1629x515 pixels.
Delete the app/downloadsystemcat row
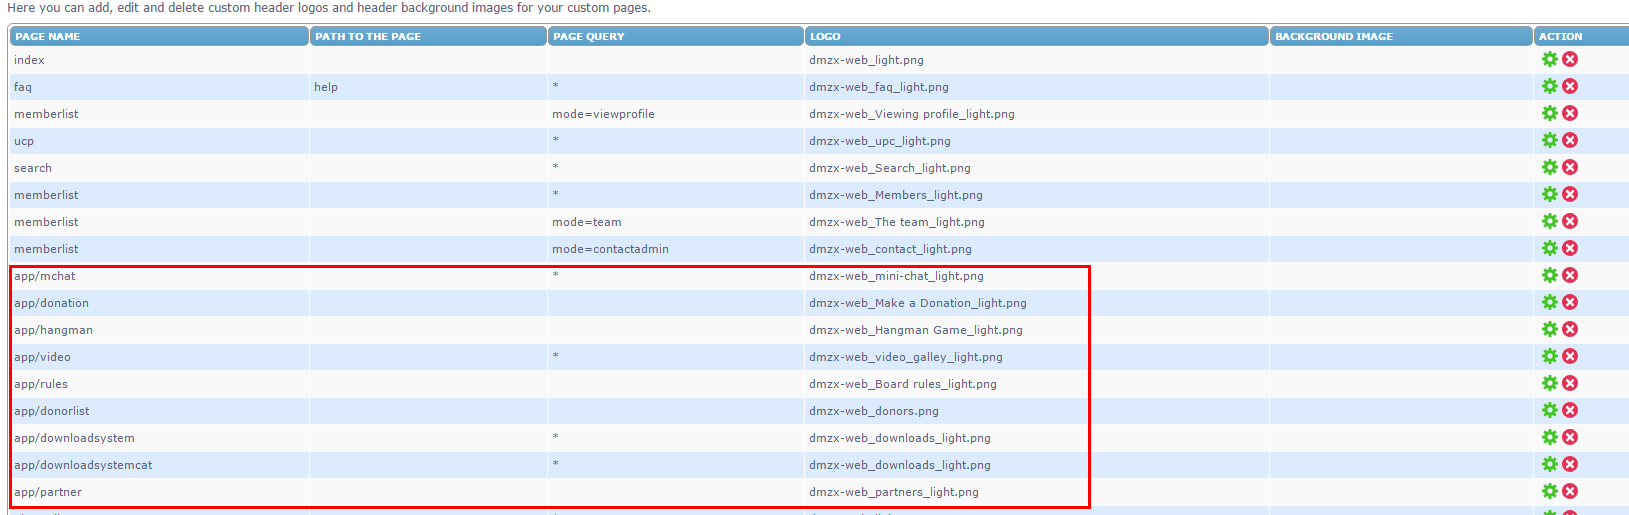tap(1570, 464)
